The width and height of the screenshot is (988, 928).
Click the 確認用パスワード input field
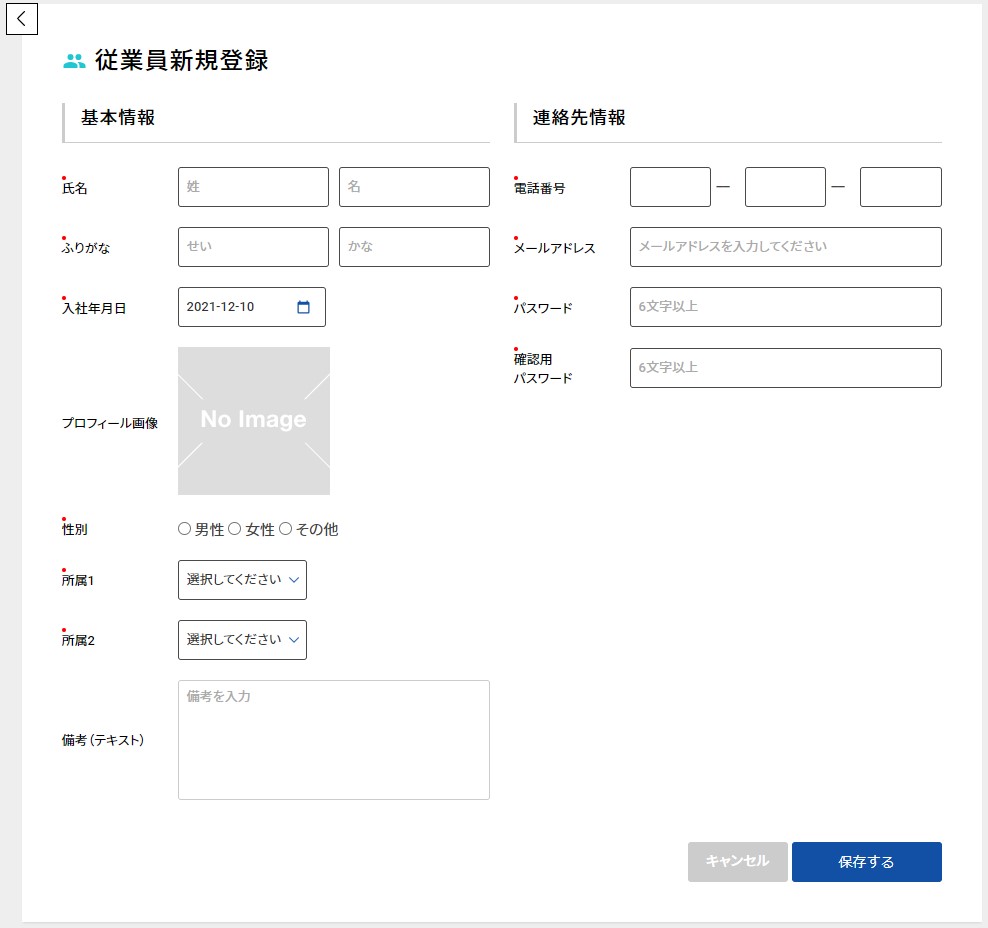[x=785, y=368]
